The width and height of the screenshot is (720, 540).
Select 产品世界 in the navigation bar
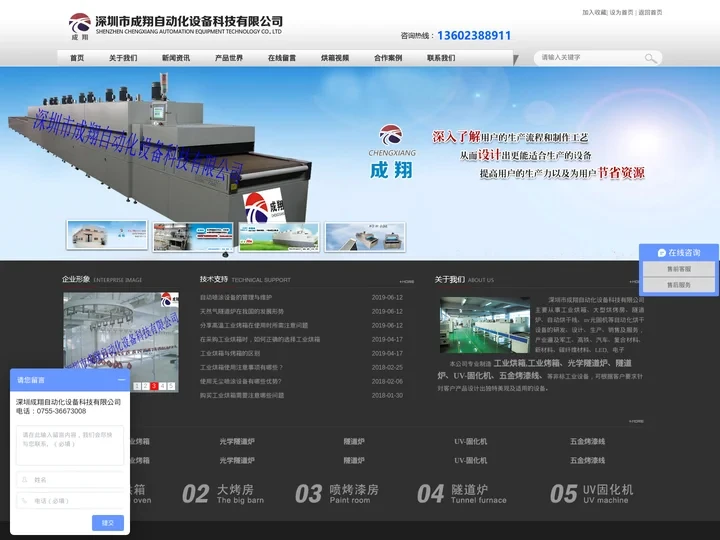click(229, 58)
